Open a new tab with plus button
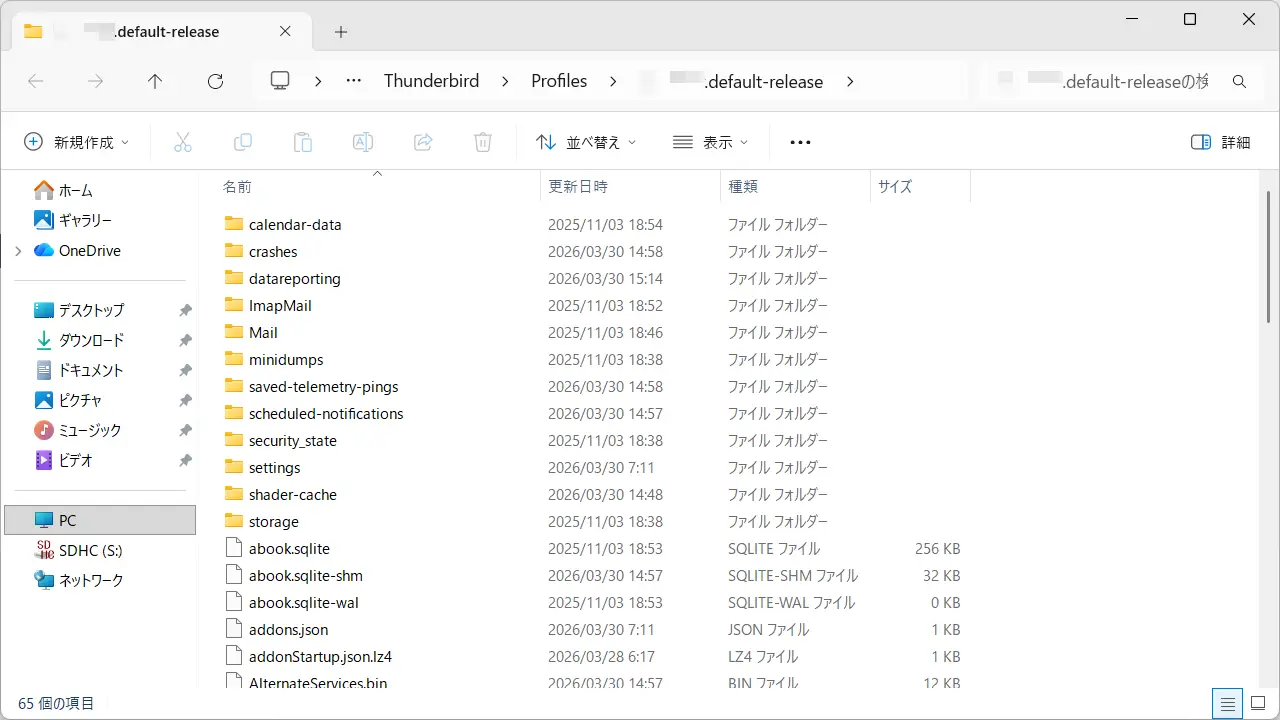 pyautogui.click(x=341, y=32)
